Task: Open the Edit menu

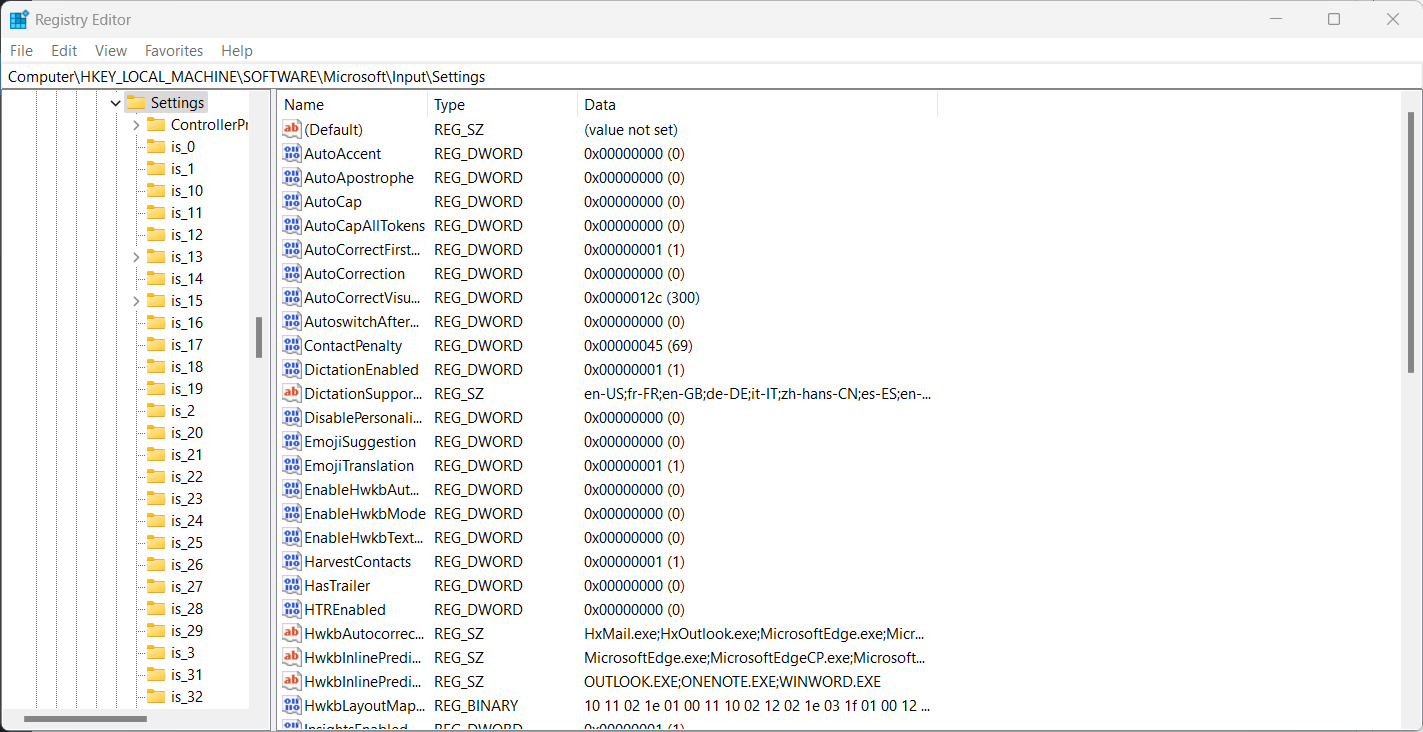Action: [64, 50]
